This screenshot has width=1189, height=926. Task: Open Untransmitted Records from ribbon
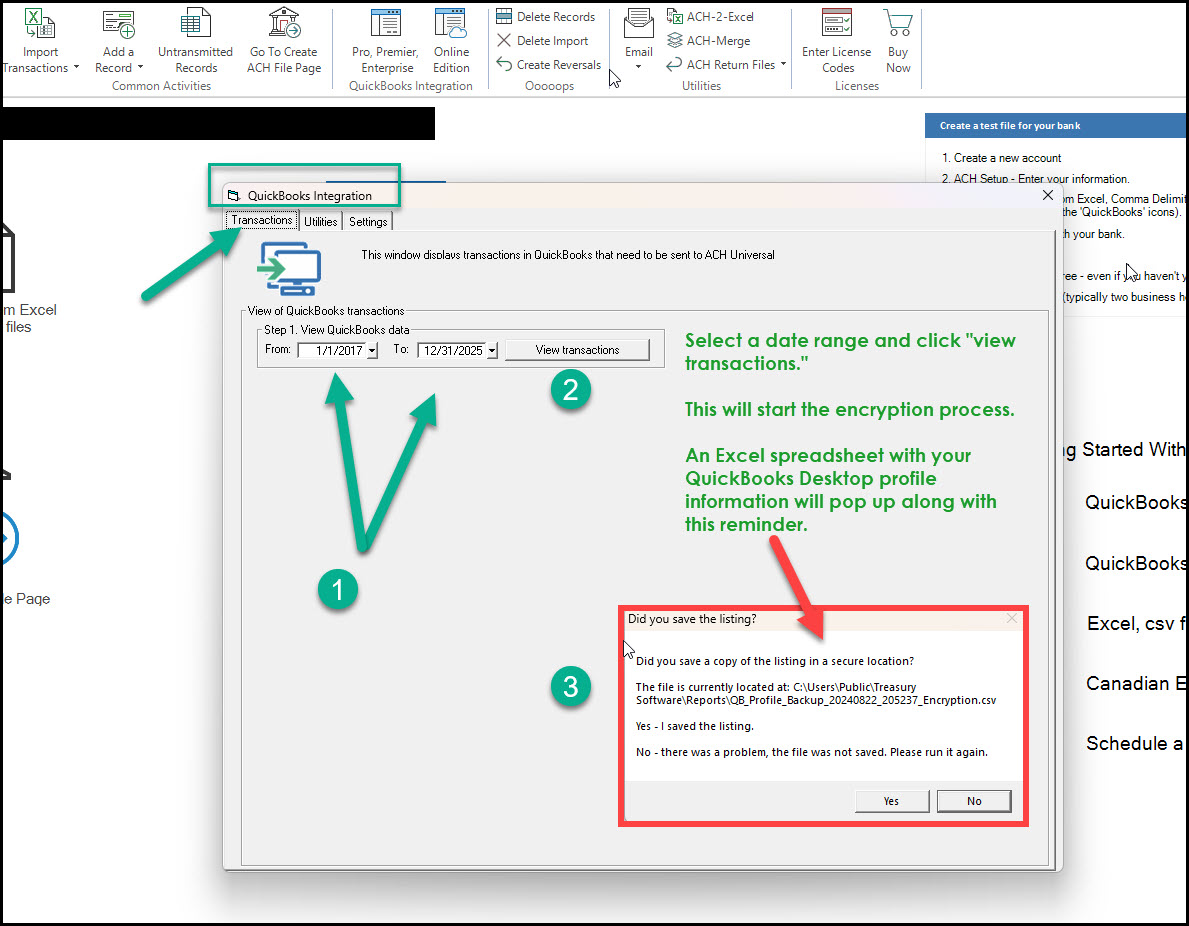tap(195, 42)
